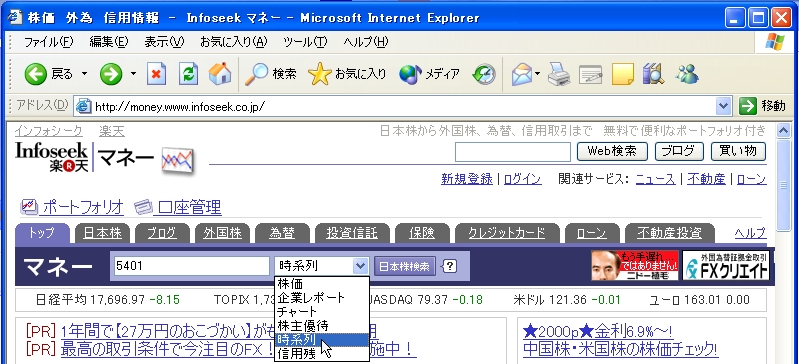Click the address bar URL field
This screenshot has height=364, width=799.
pyautogui.click(x=403, y=107)
